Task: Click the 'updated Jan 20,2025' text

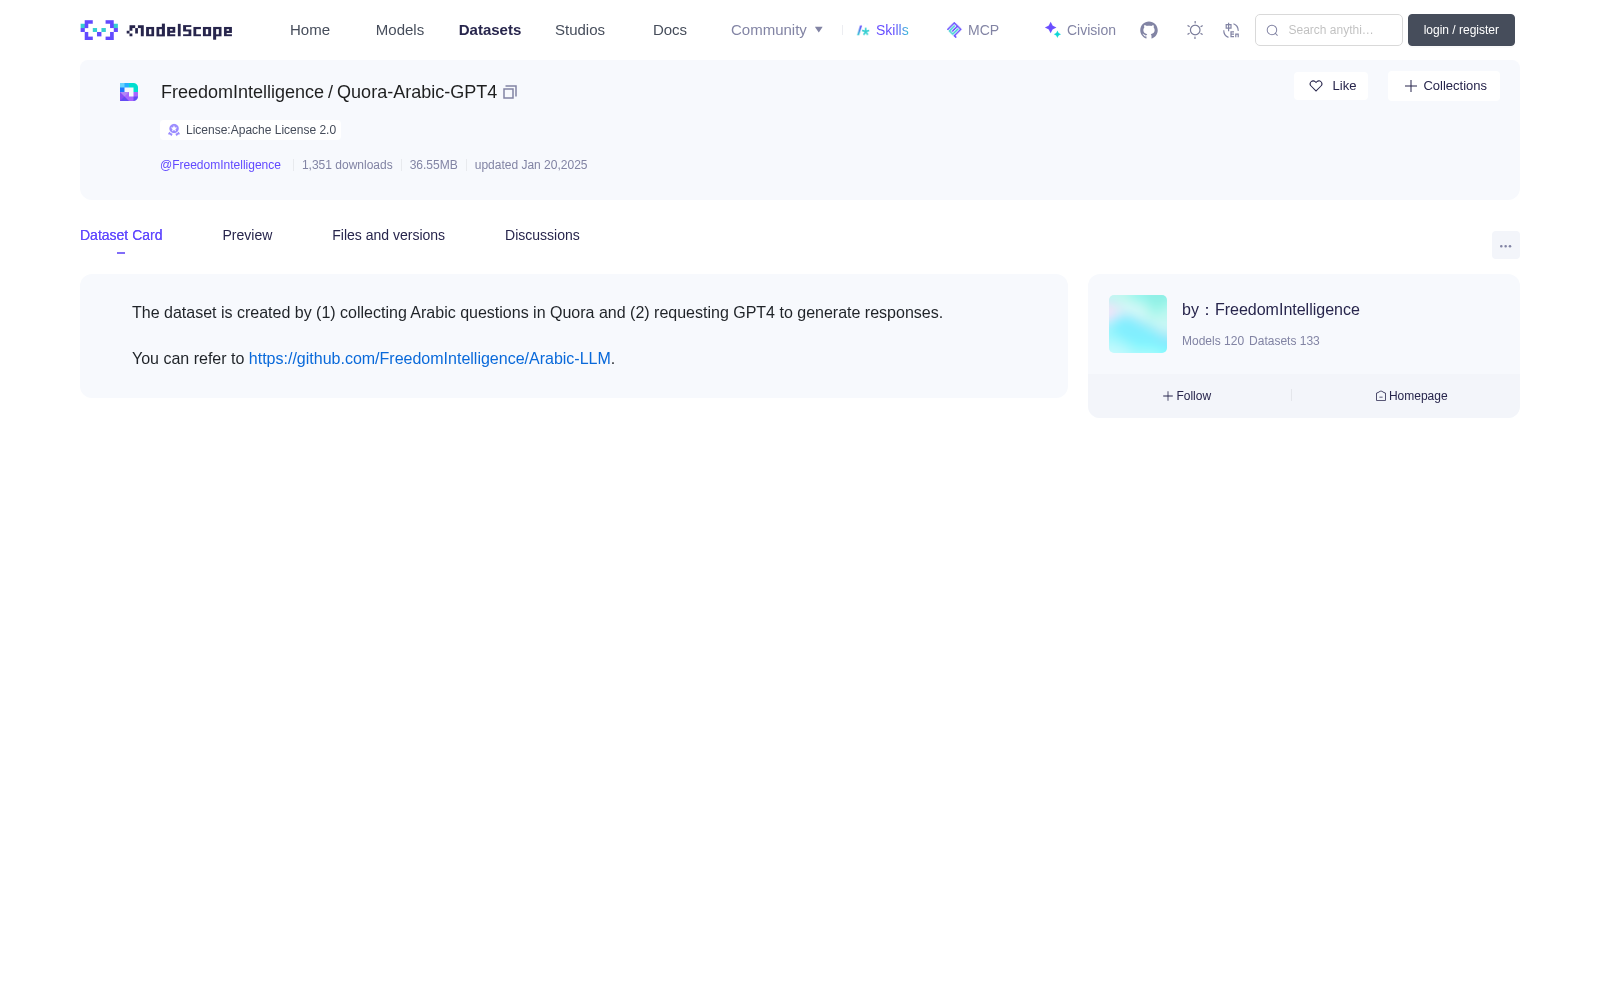Action: (x=531, y=165)
